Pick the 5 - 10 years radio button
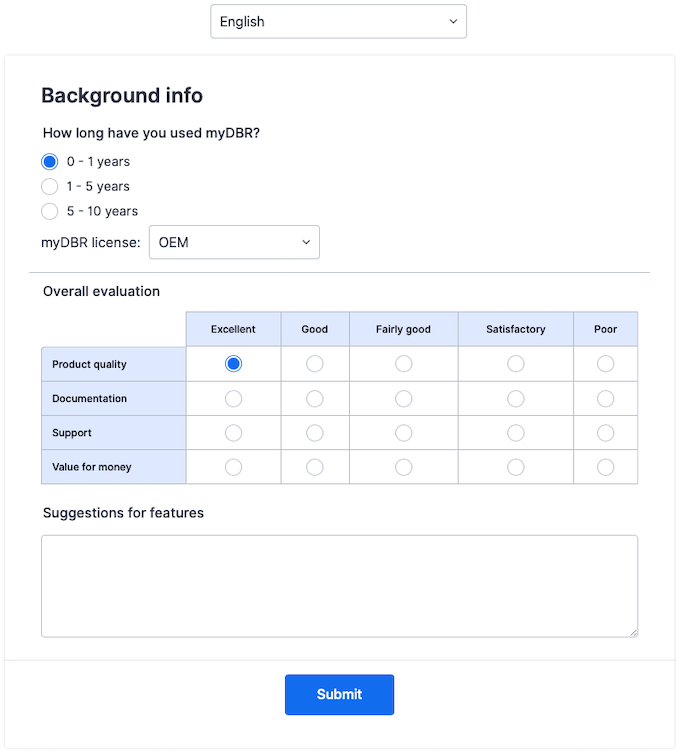Image resolution: width=681 pixels, height=753 pixels. click(50, 211)
